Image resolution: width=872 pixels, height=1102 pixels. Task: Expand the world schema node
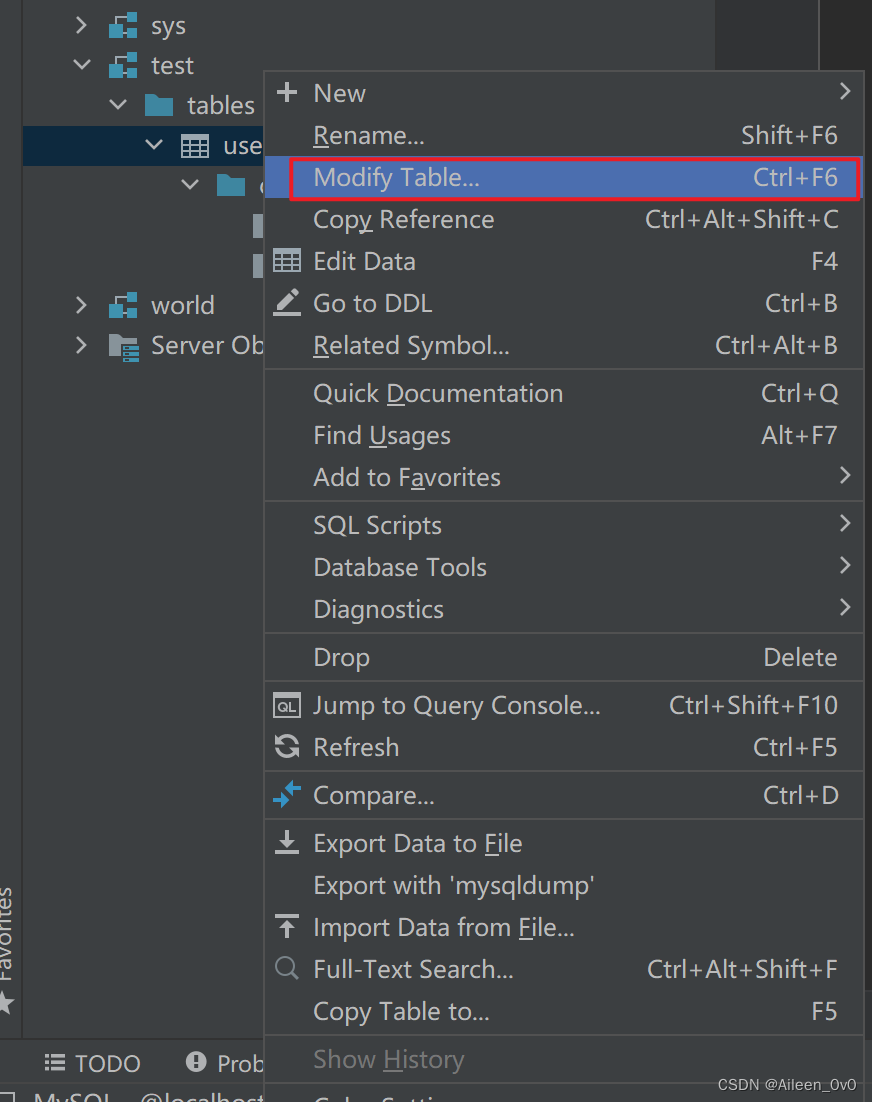click(82, 305)
